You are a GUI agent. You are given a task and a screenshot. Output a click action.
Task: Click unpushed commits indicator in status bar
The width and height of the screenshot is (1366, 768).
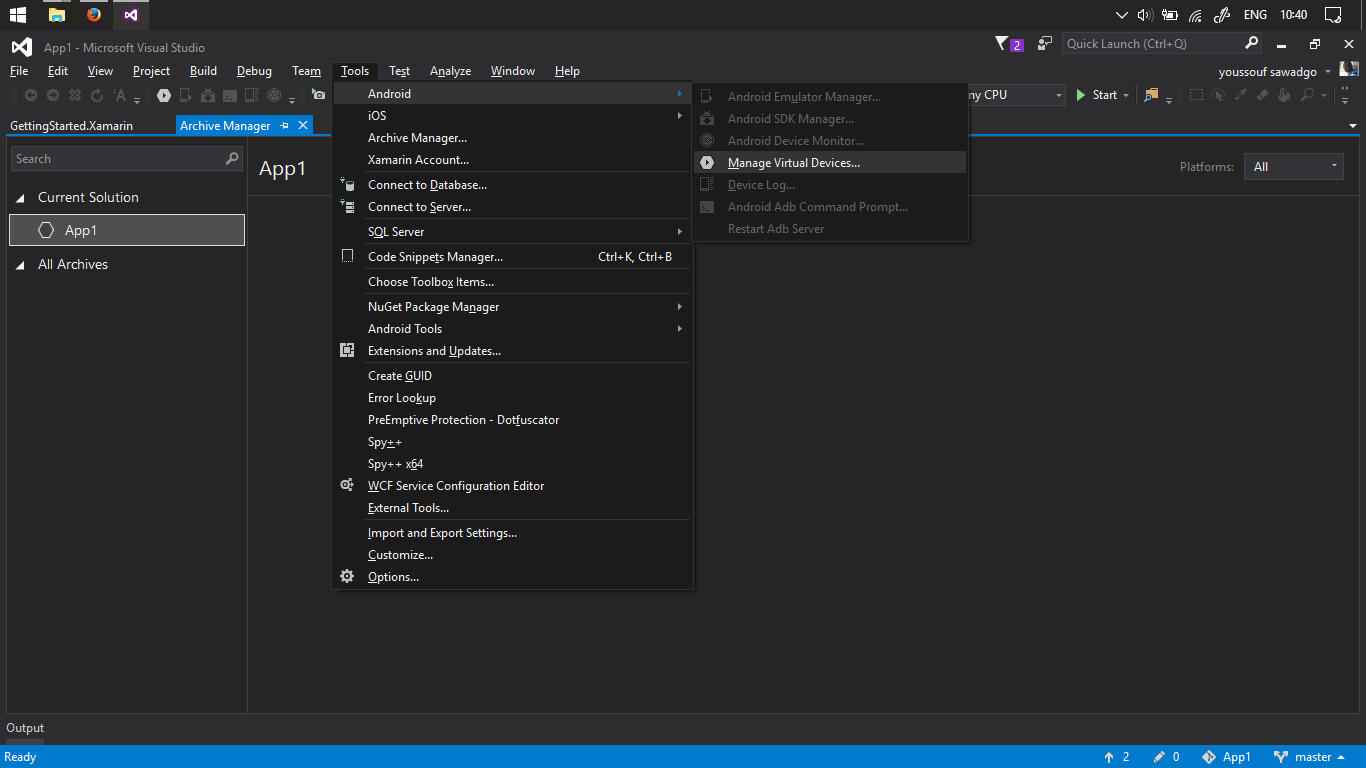[1117, 757]
